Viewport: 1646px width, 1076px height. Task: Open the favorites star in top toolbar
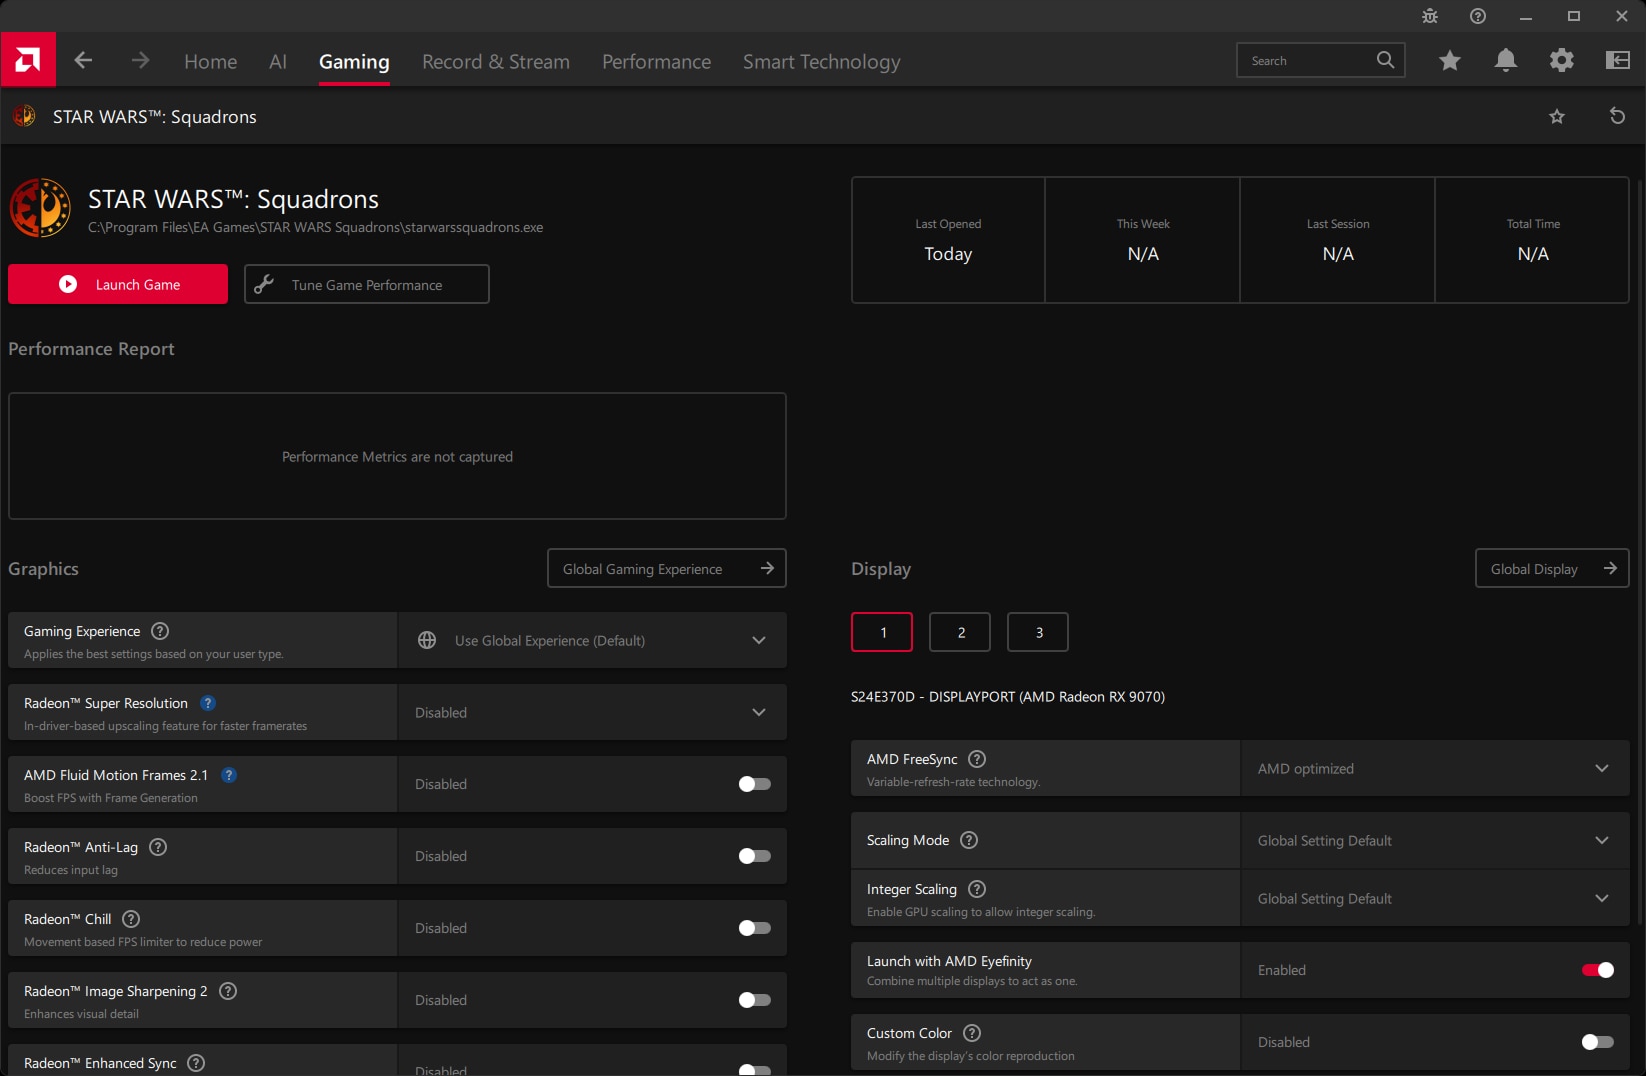click(x=1449, y=61)
